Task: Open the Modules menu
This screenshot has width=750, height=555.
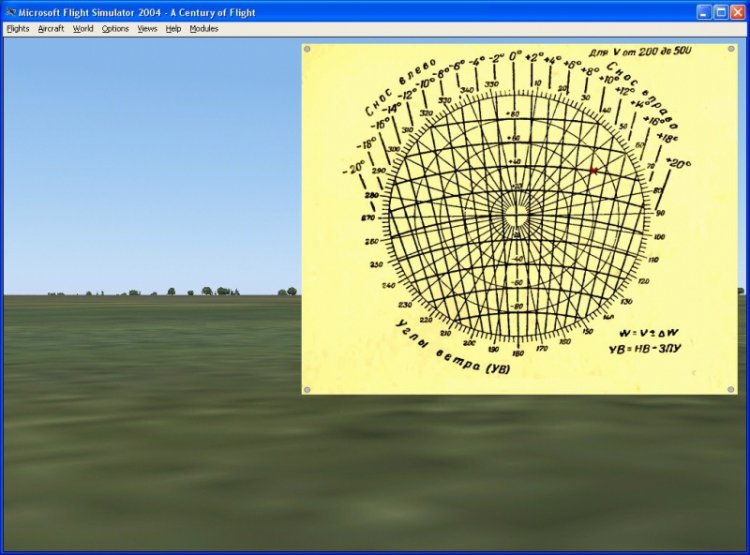Action: 204,29
